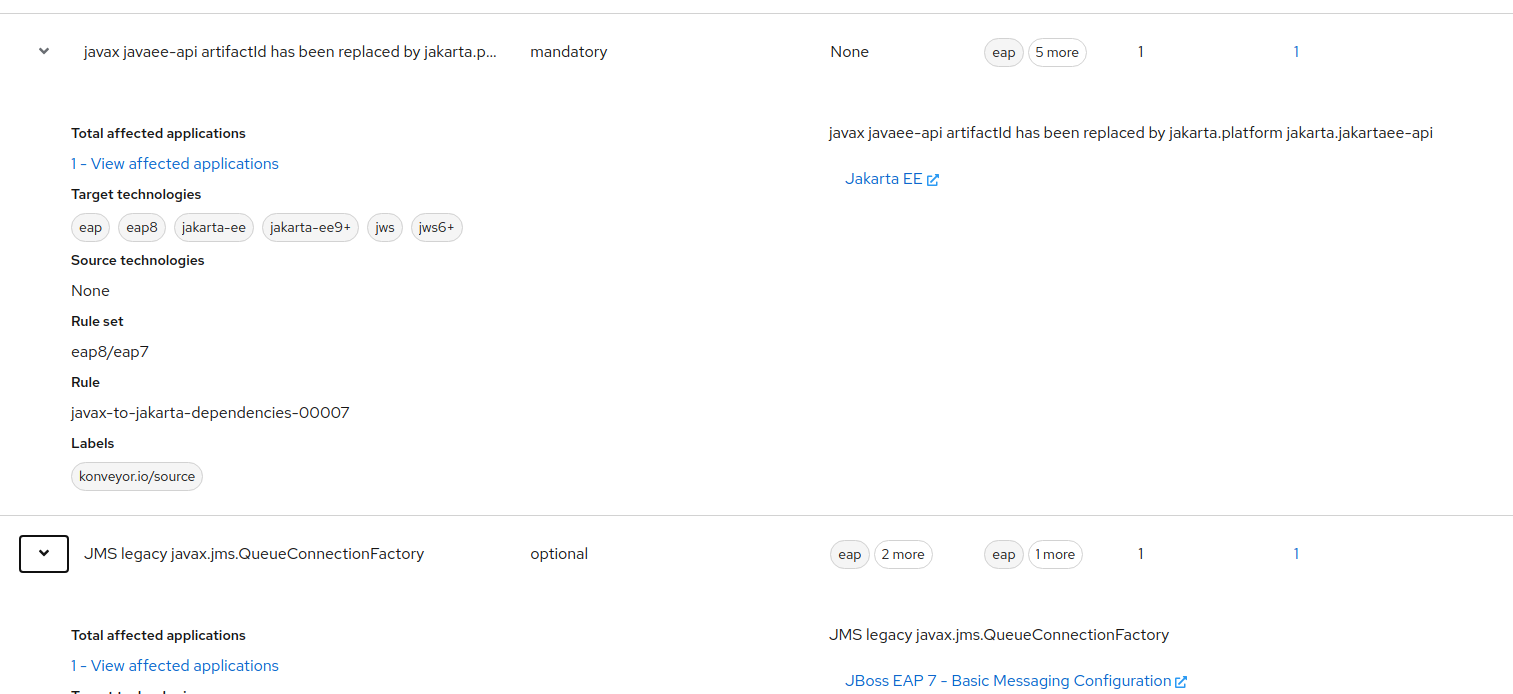Click the jws target technology label
The width and height of the screenshot is (1513, 694).
[385, 228]
